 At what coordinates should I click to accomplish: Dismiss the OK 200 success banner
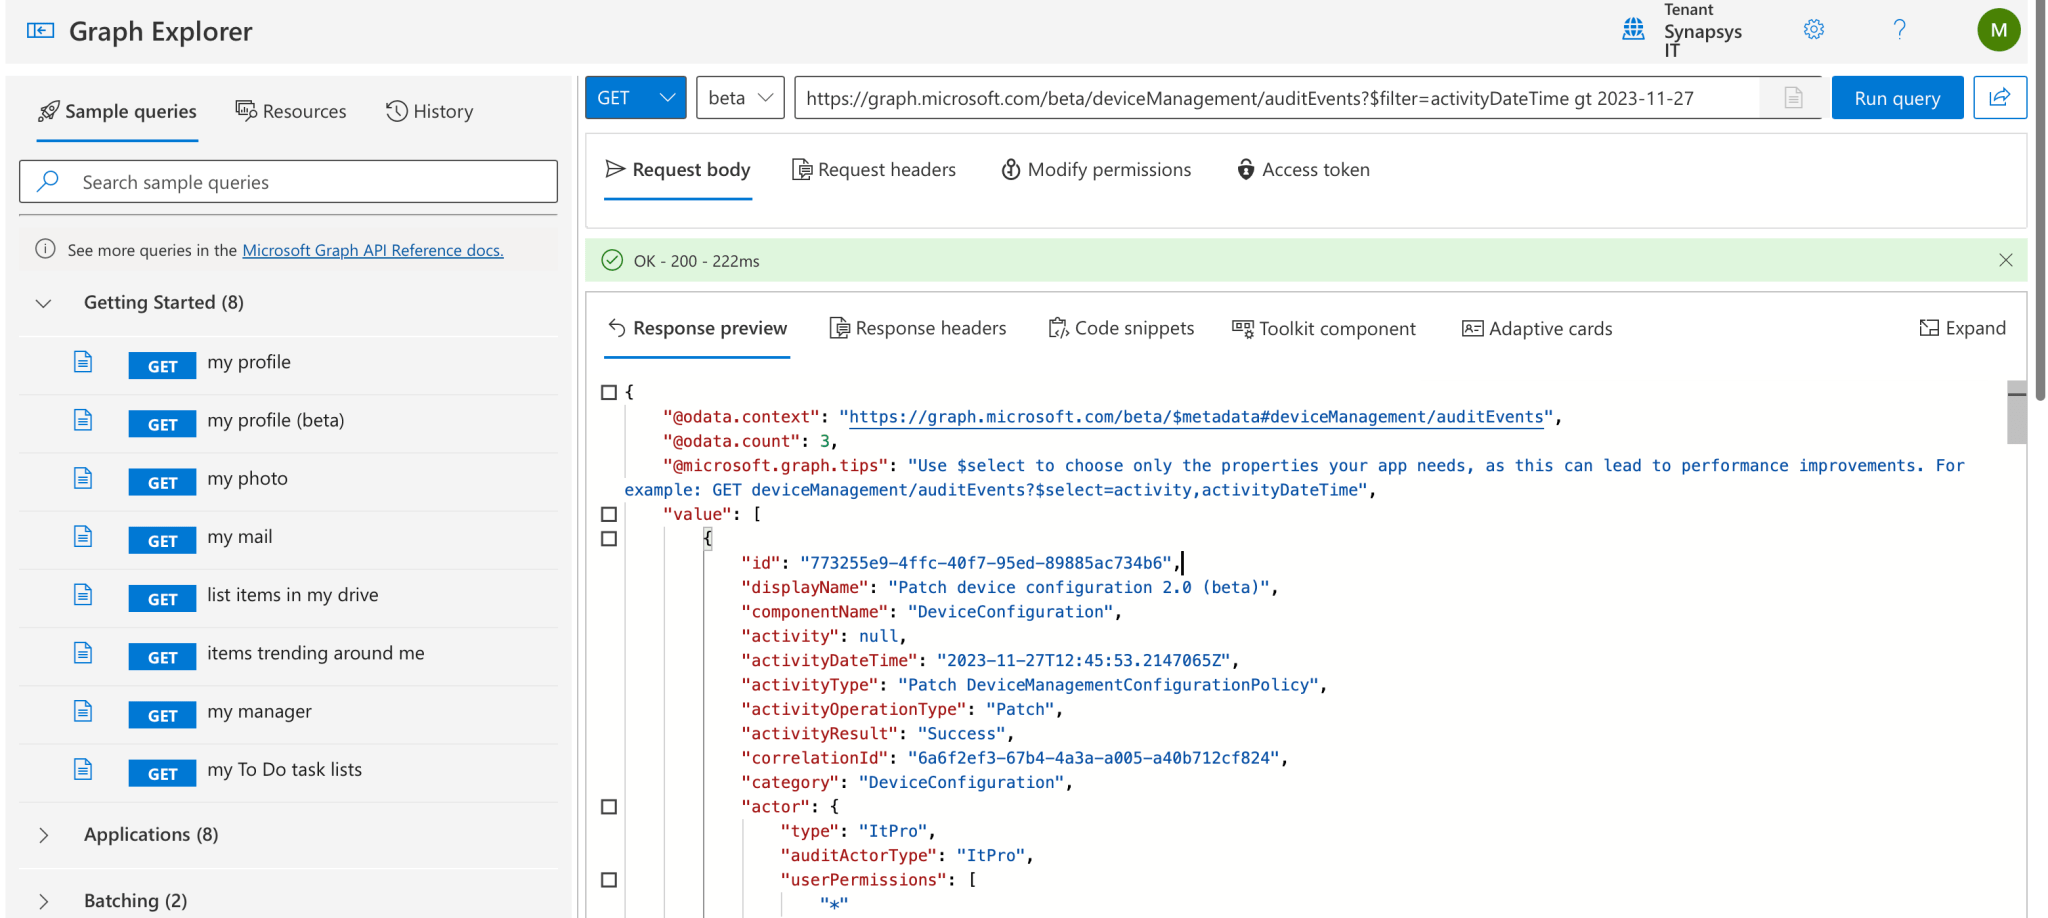click(2006, 260)
